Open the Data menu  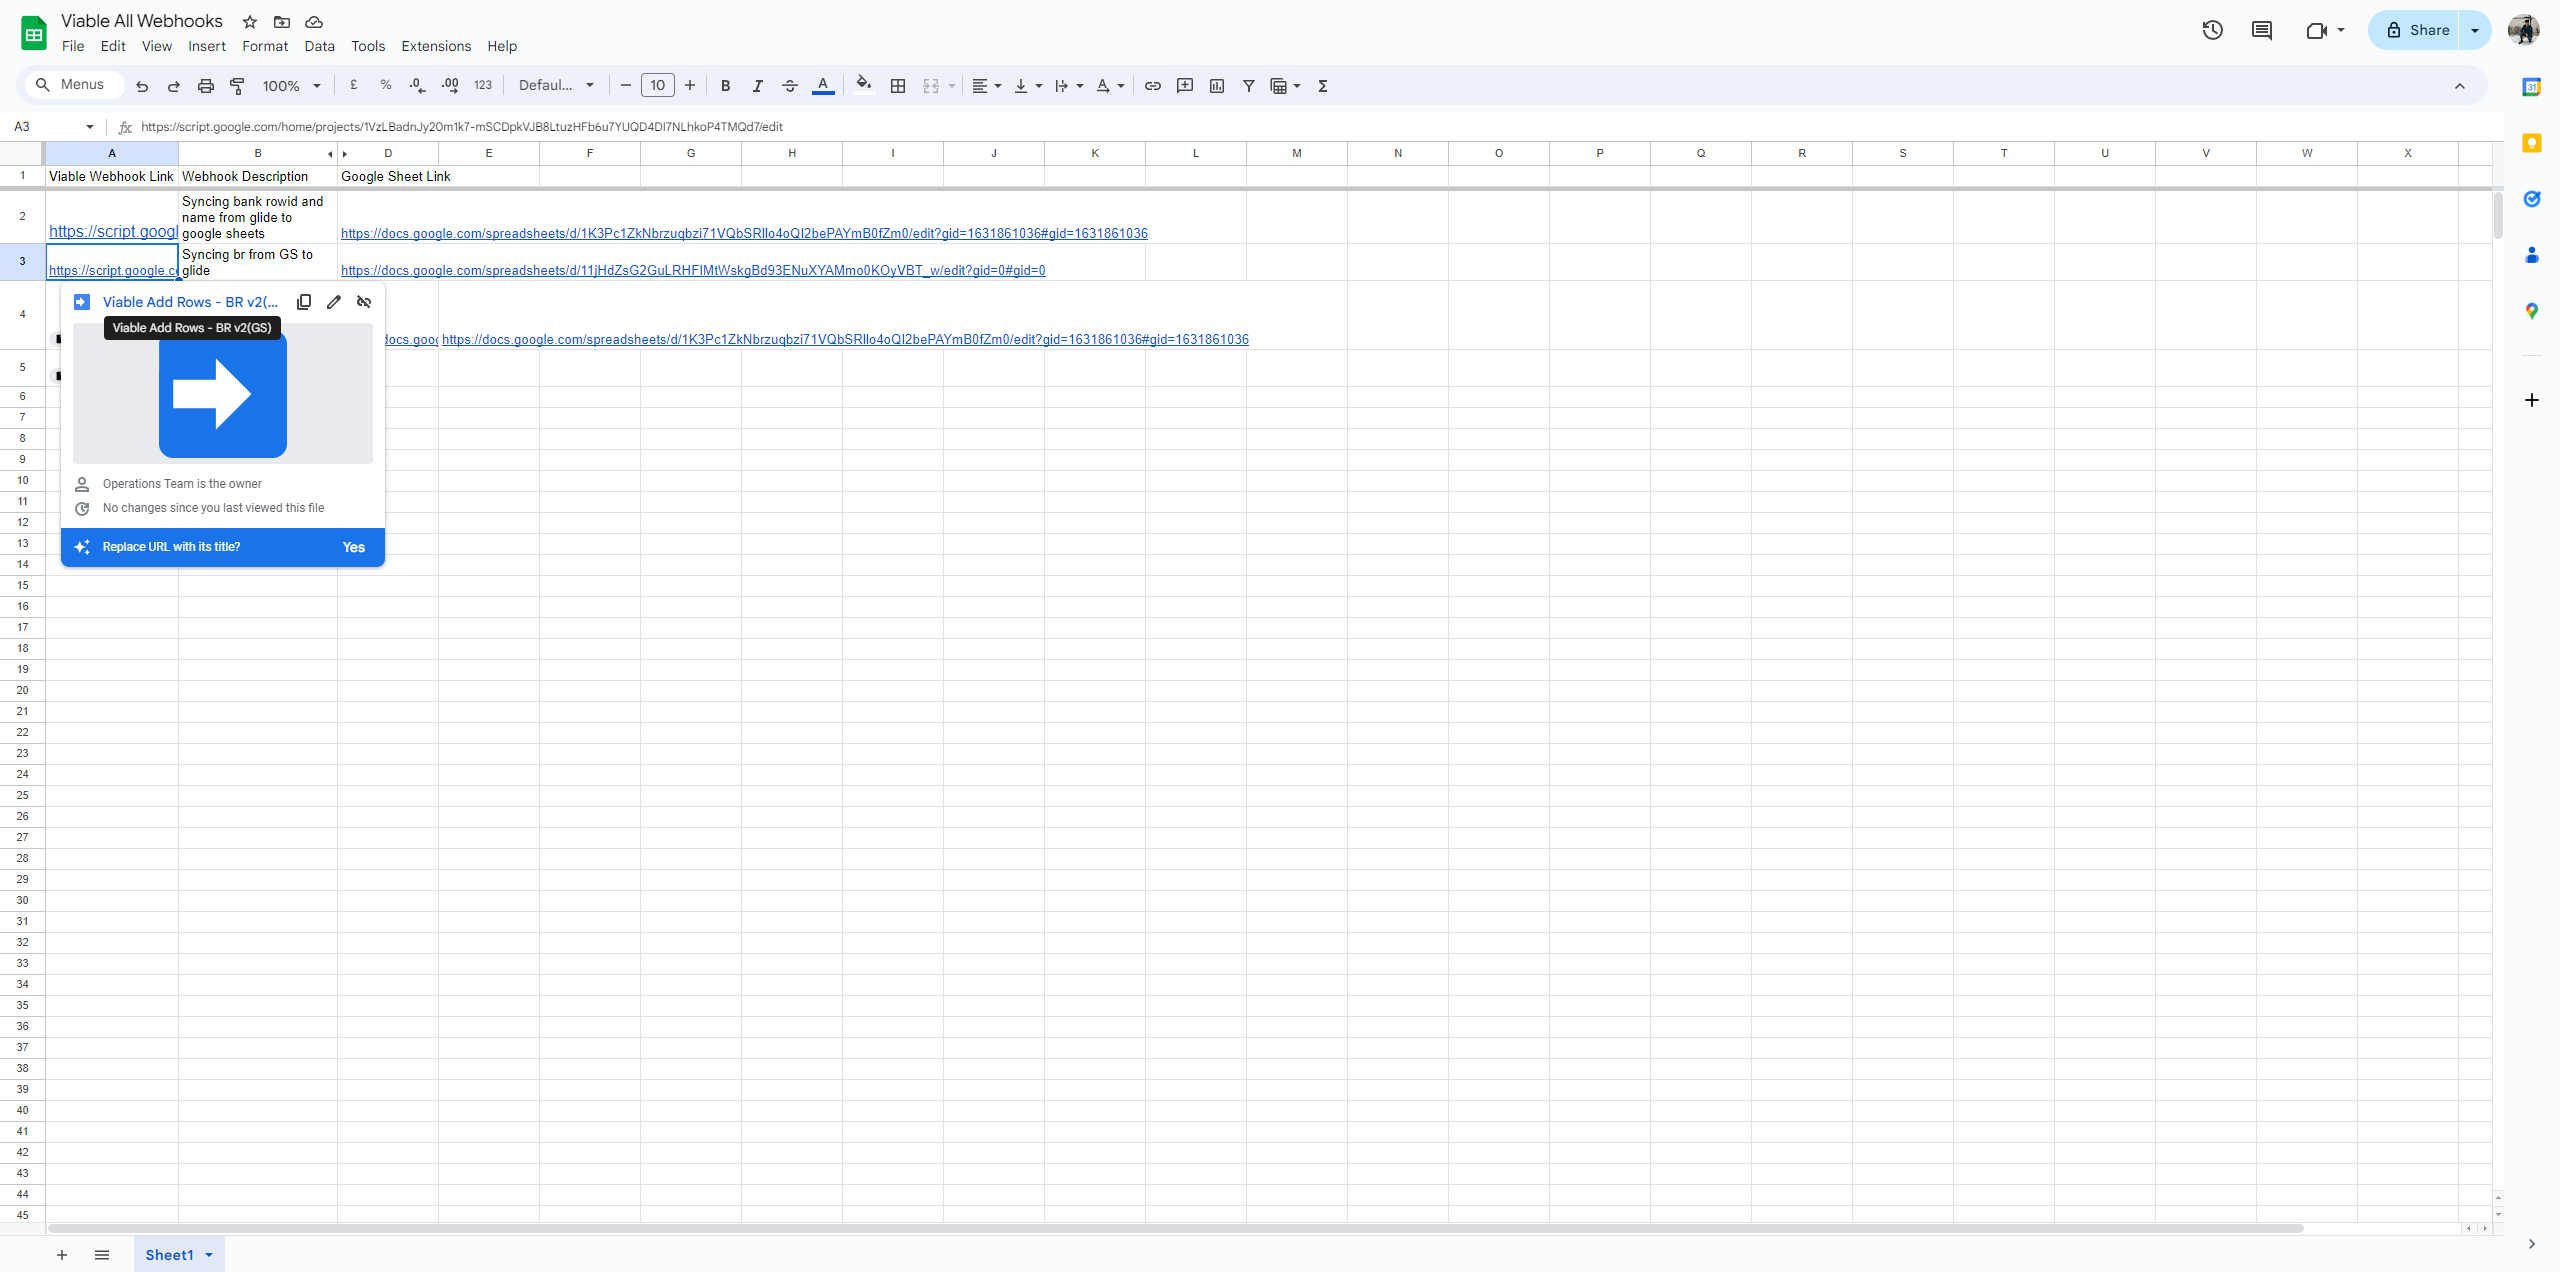point(320,46)
